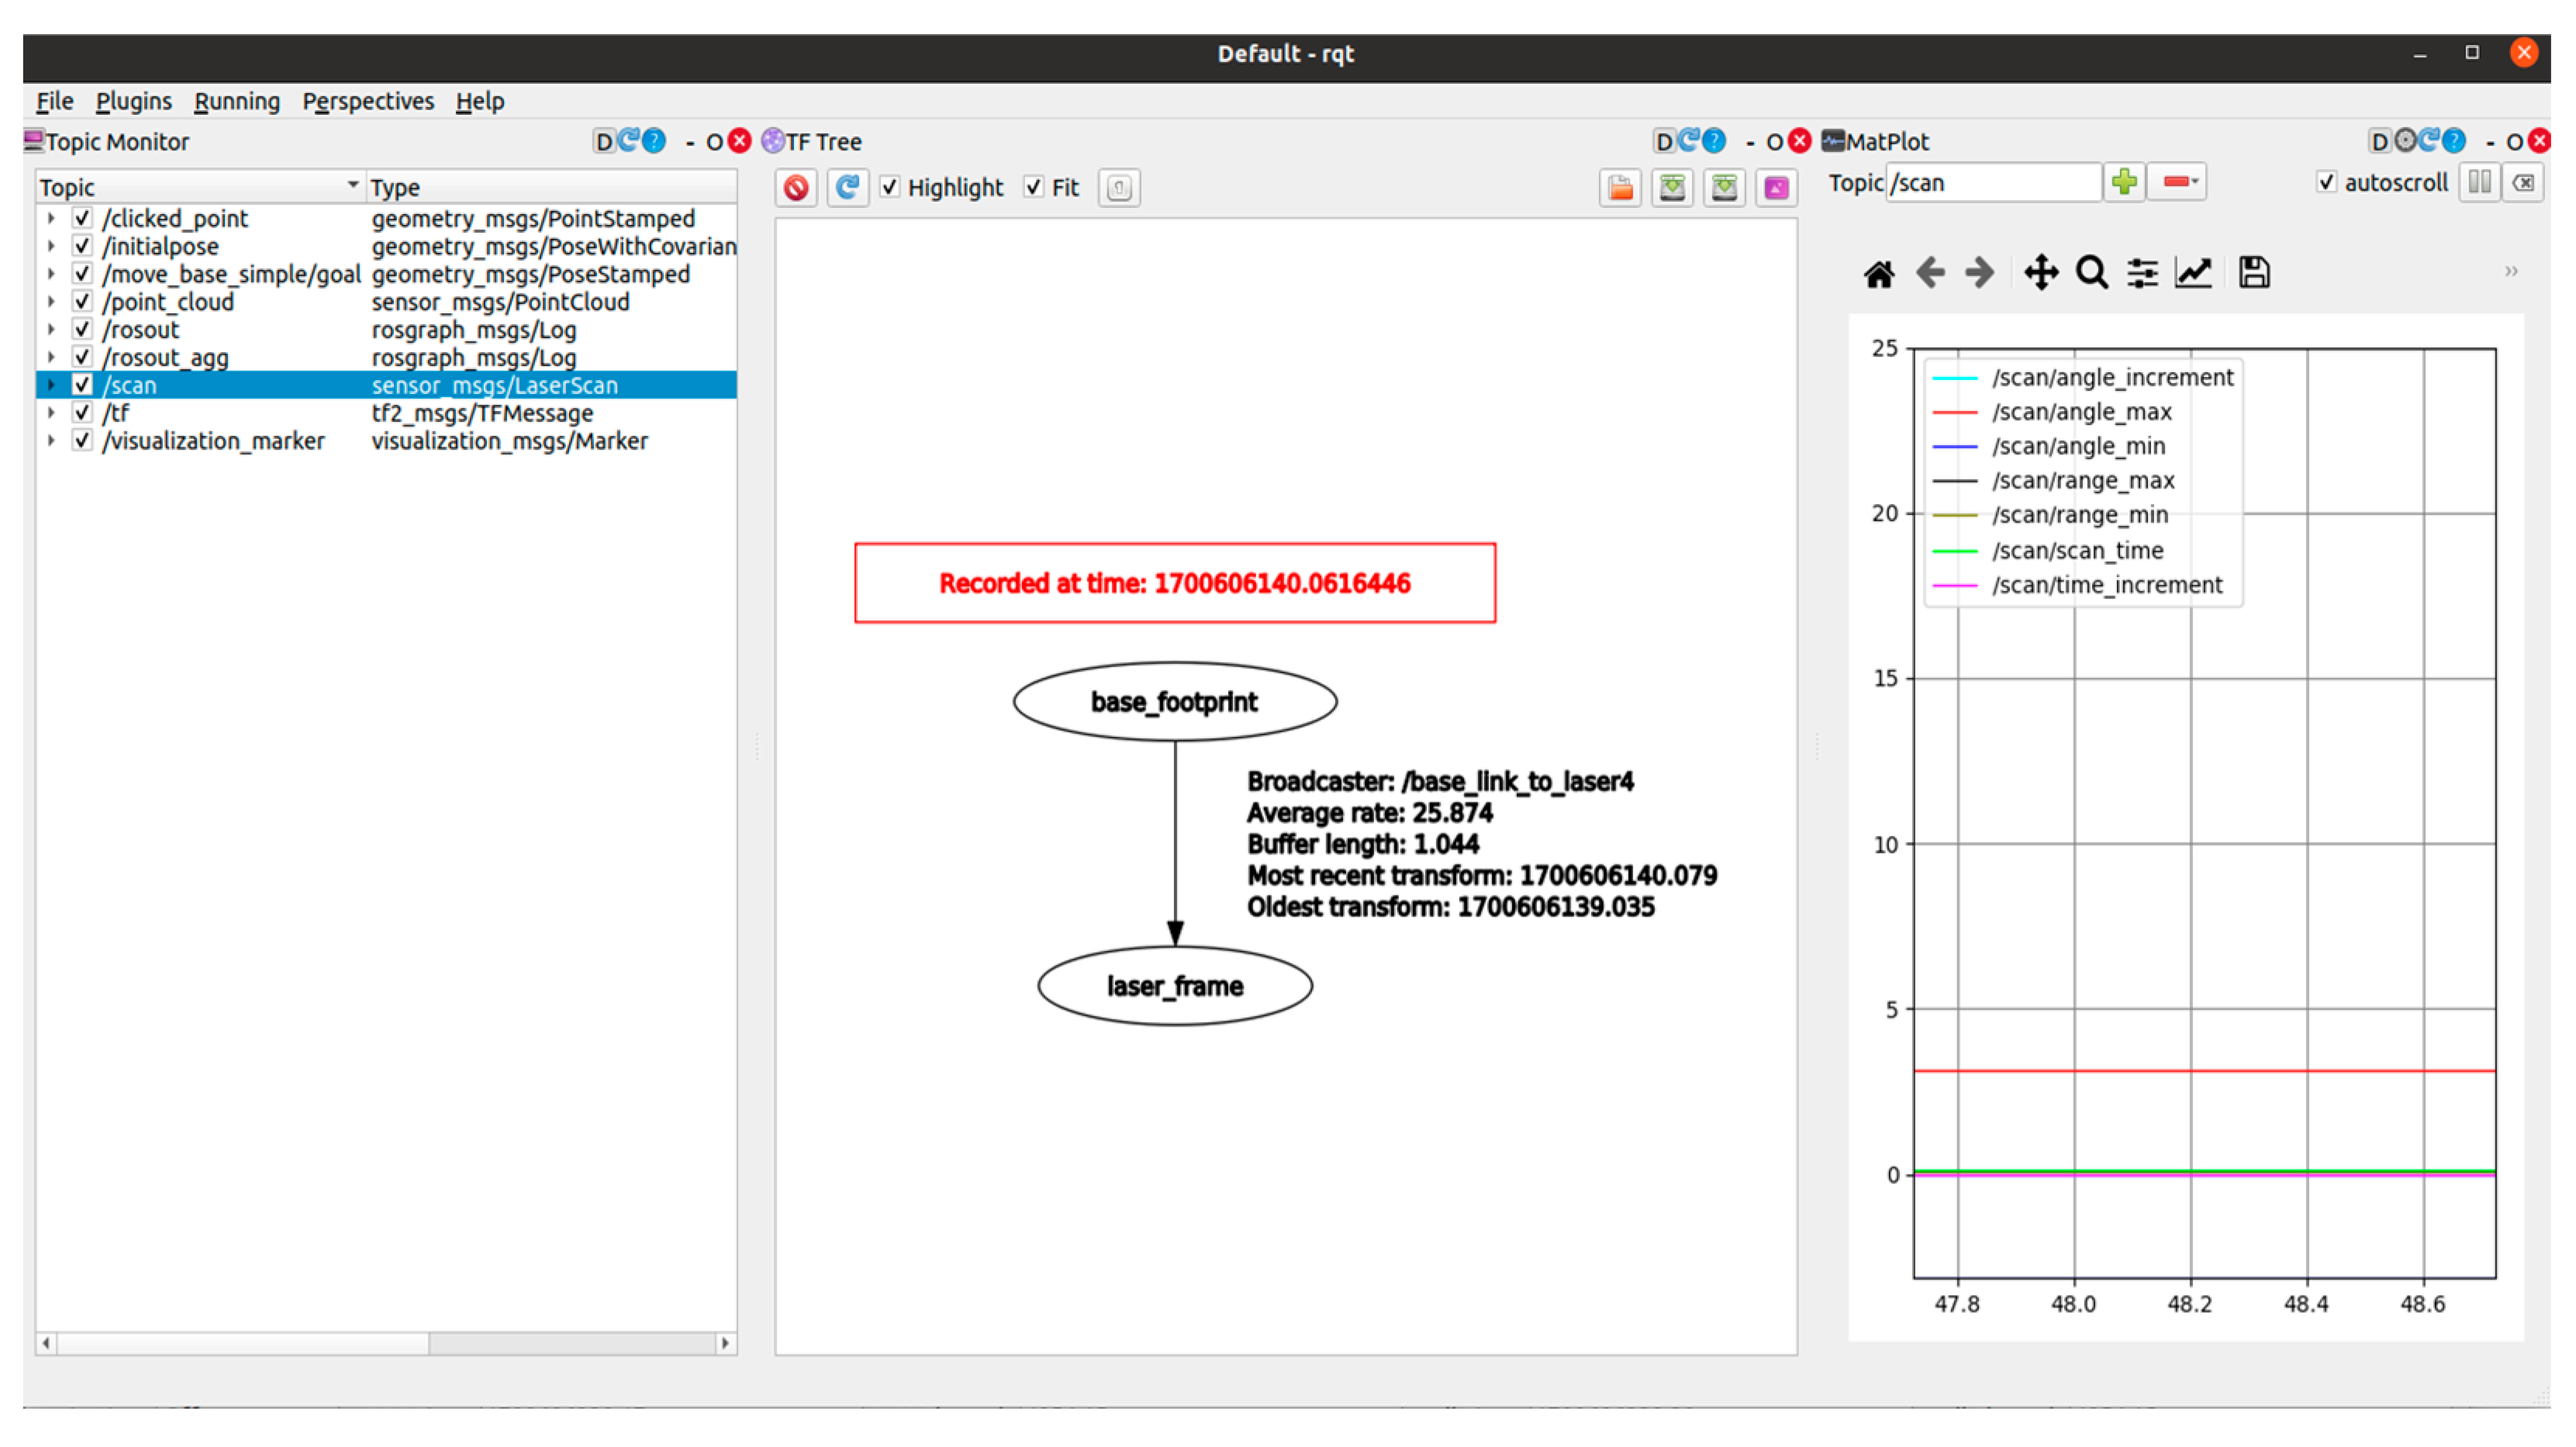
Task: Uncheck the /point_cloud topic checkbox
Action: pos(83,301)
